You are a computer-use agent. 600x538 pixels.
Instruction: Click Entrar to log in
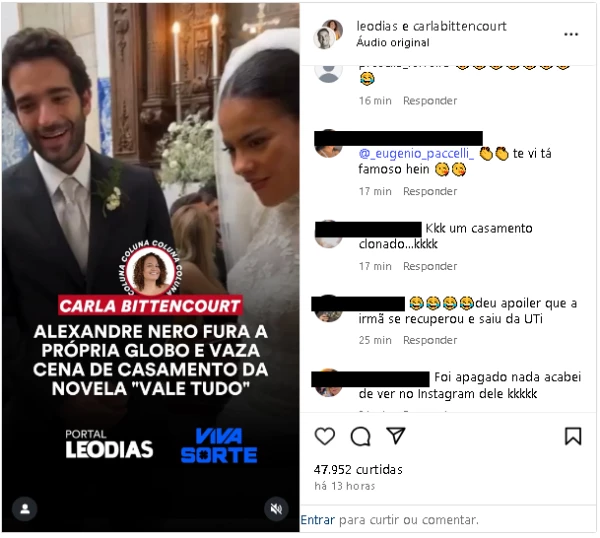tap(318, 520)
